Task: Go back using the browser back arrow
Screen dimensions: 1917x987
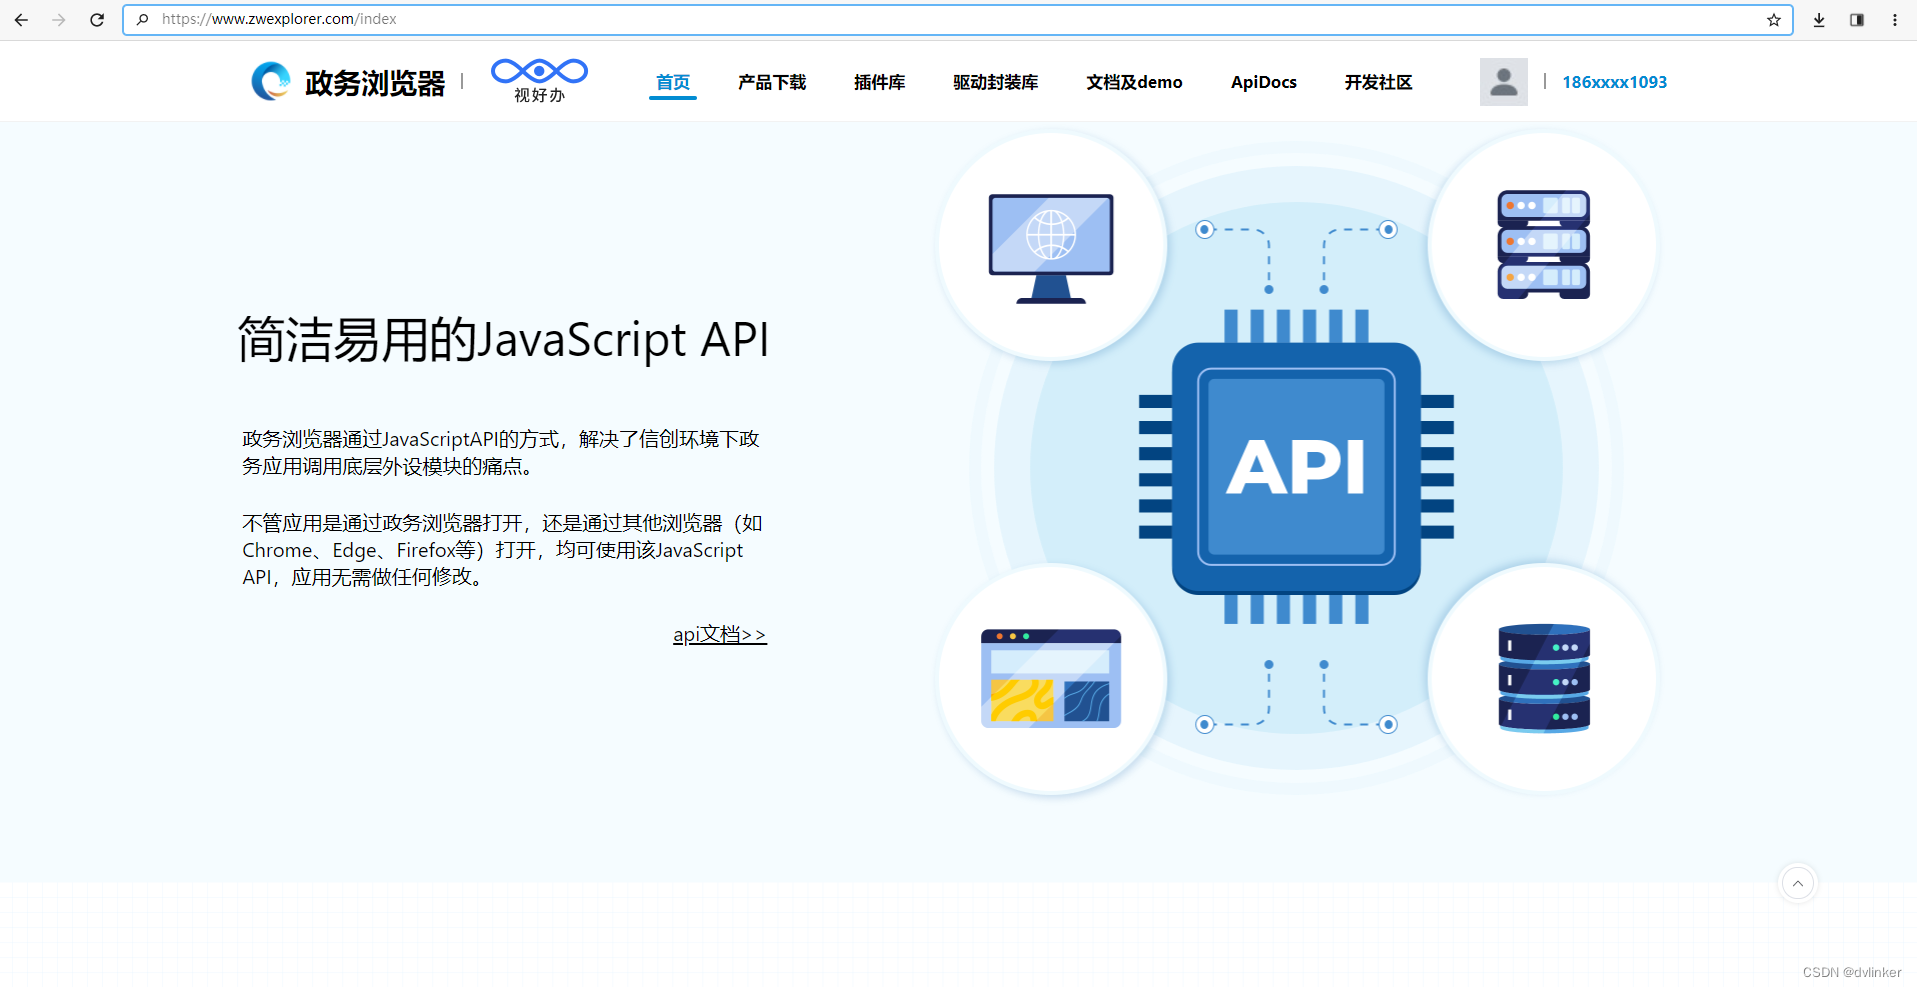Action: pyautogui.click(x=21, y=20)
